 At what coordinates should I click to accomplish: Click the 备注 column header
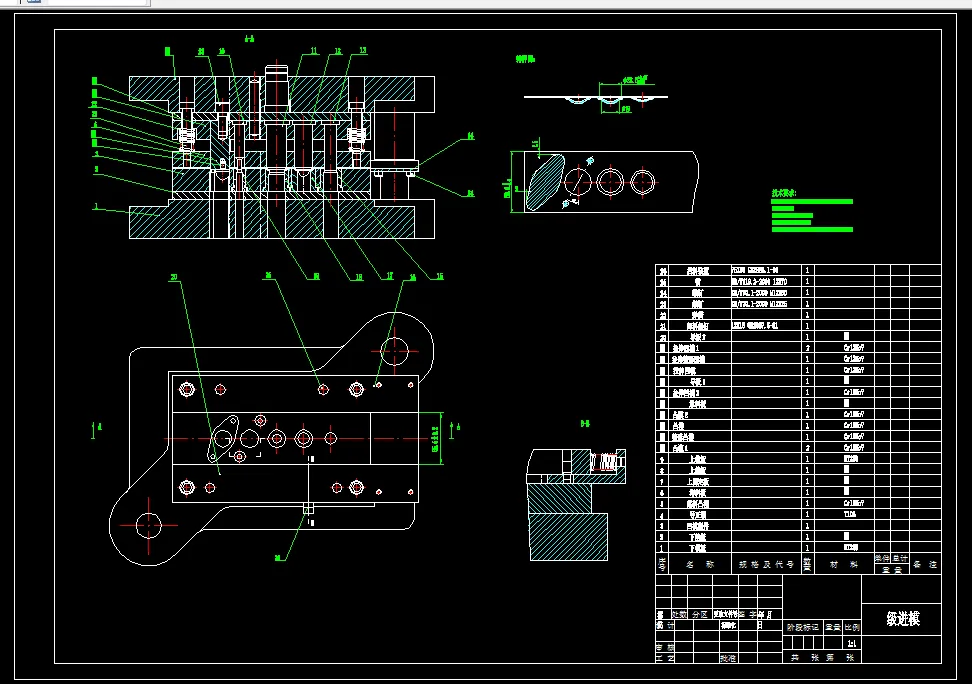(925, 564)
